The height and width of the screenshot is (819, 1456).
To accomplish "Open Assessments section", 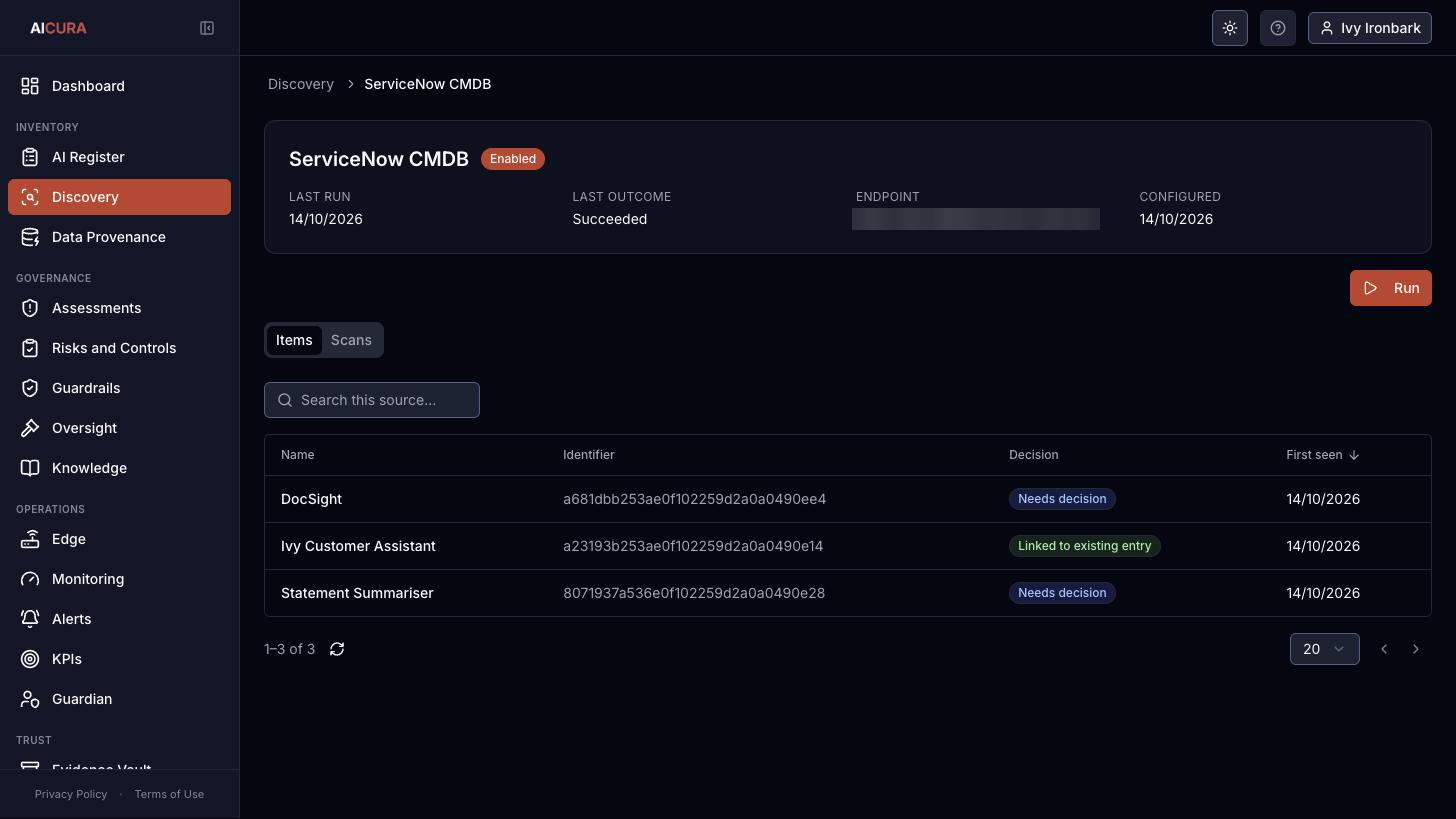I will (x=119, y=308).
